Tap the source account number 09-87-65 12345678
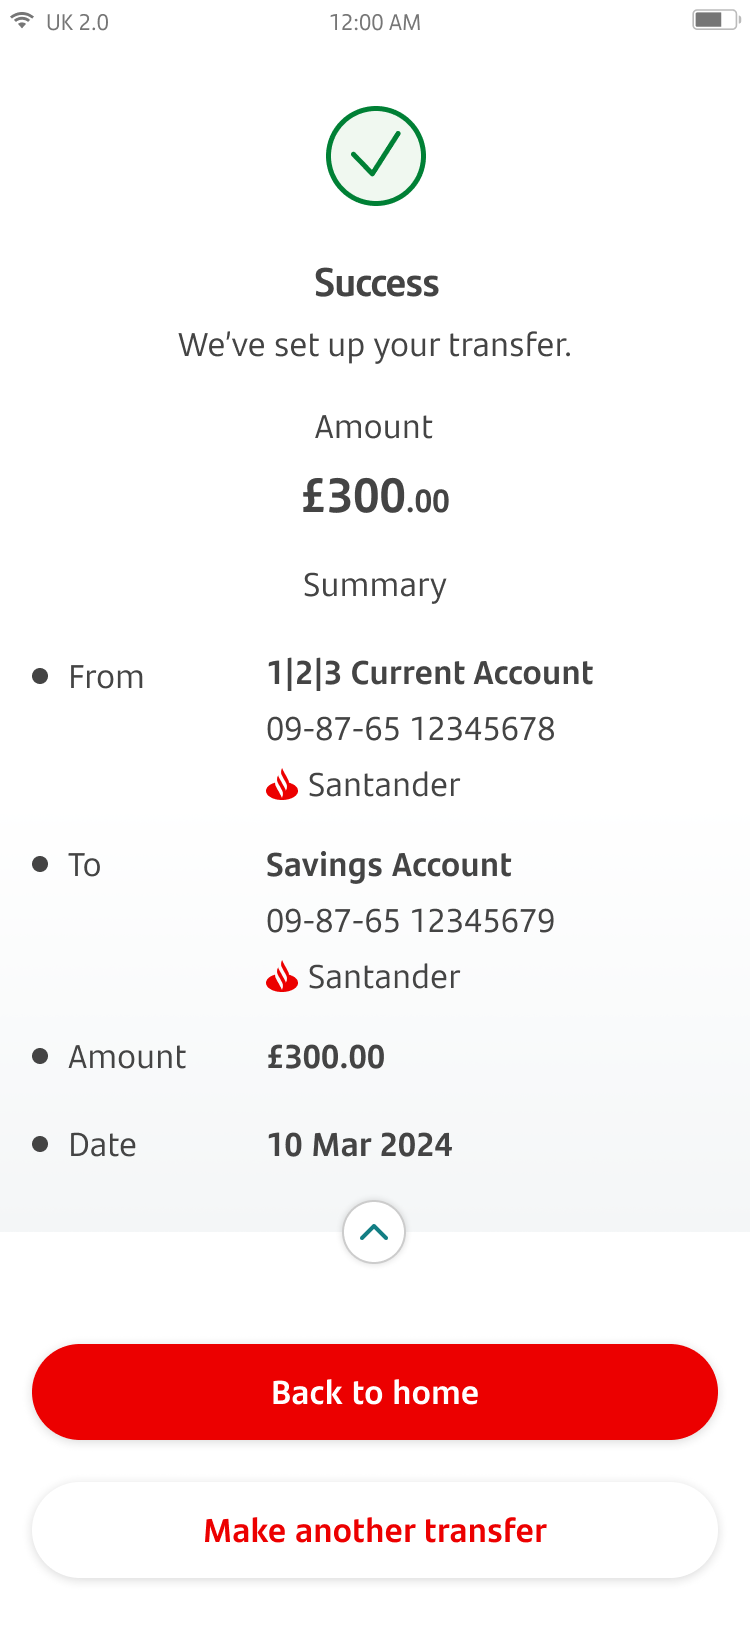Viewport: 750px width, 1638px height. click(411, 729)
